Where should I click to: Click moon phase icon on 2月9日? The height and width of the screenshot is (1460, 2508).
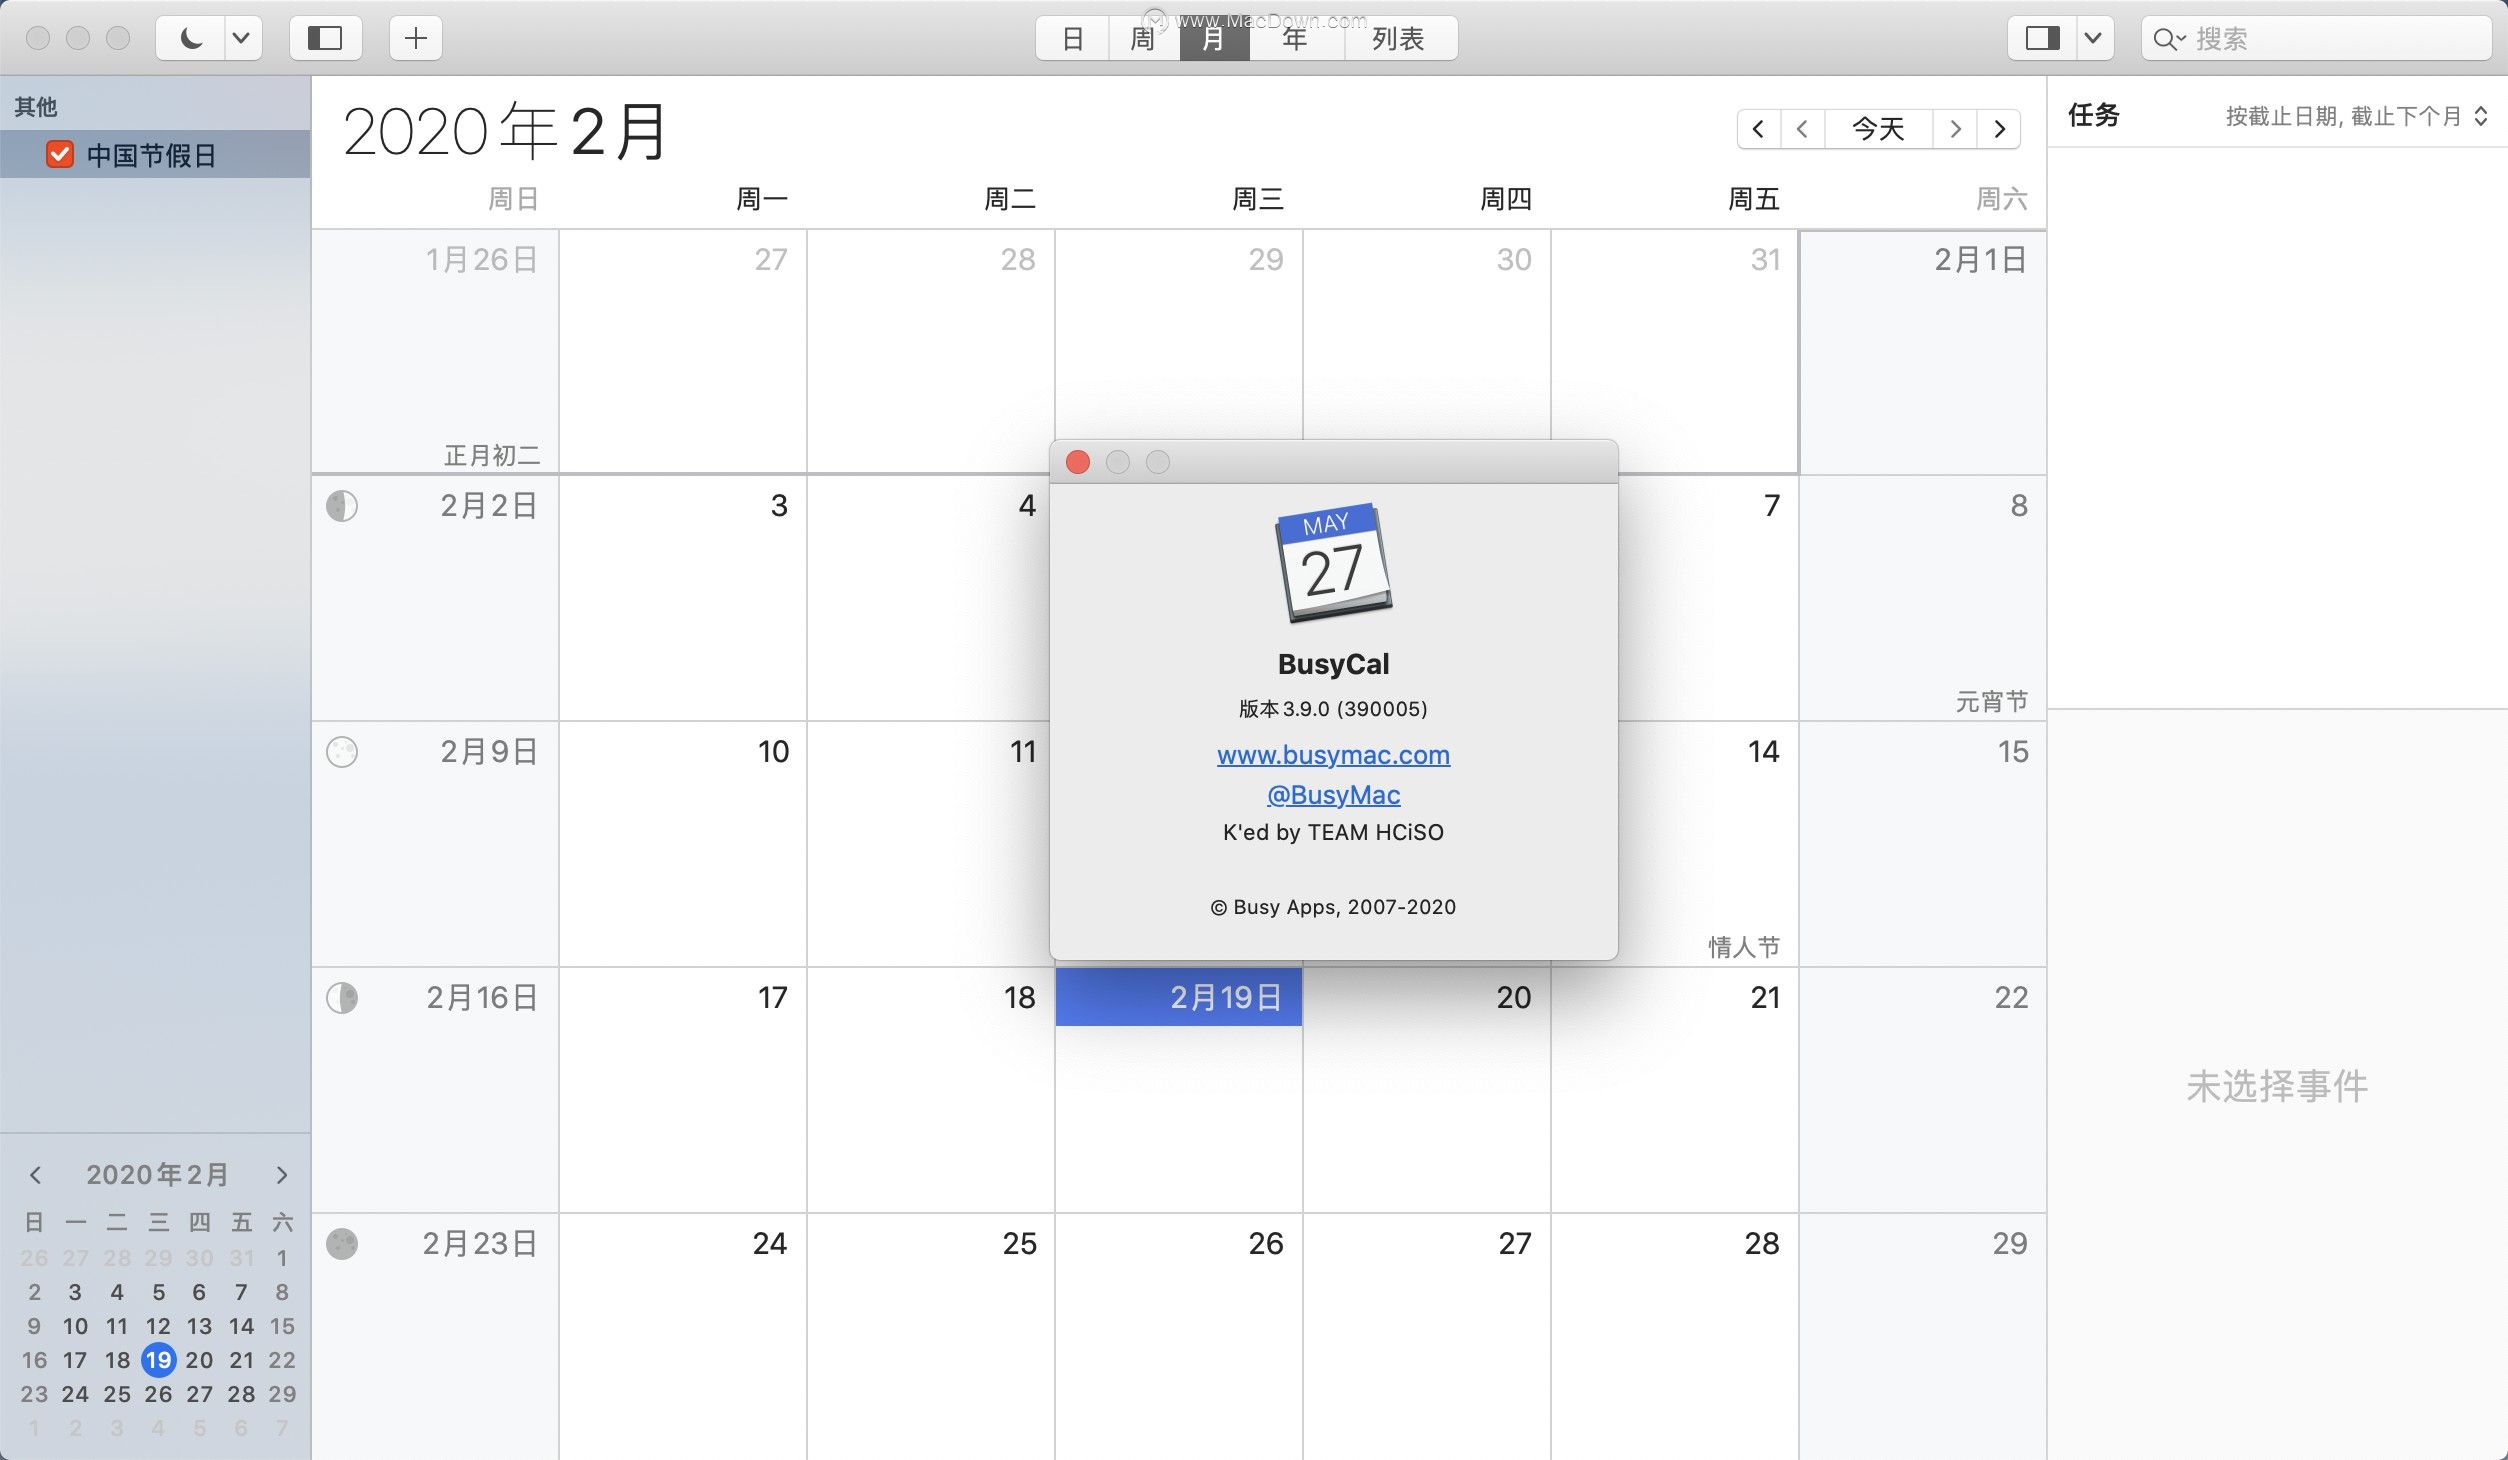[342, 752]
